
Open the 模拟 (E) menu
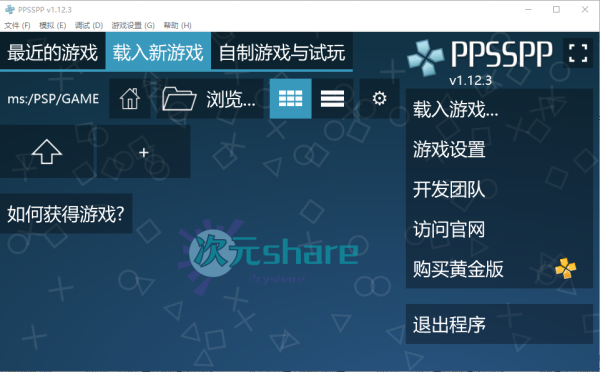pyautogui.click(x=52, y=25)
